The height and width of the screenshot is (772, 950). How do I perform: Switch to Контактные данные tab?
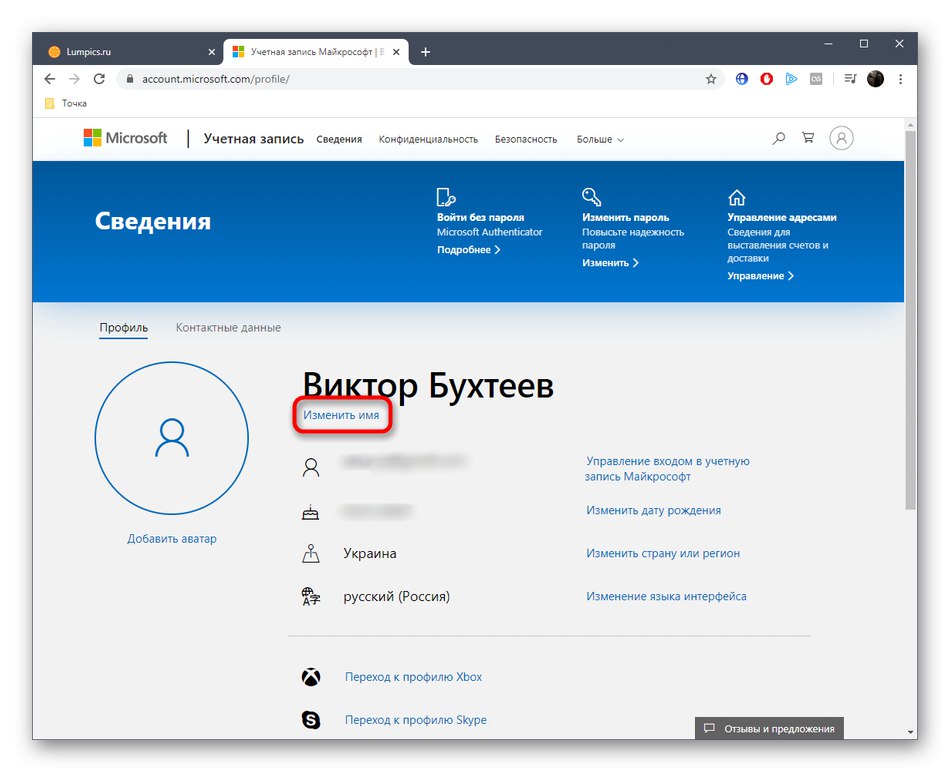(x=228, y=328)
